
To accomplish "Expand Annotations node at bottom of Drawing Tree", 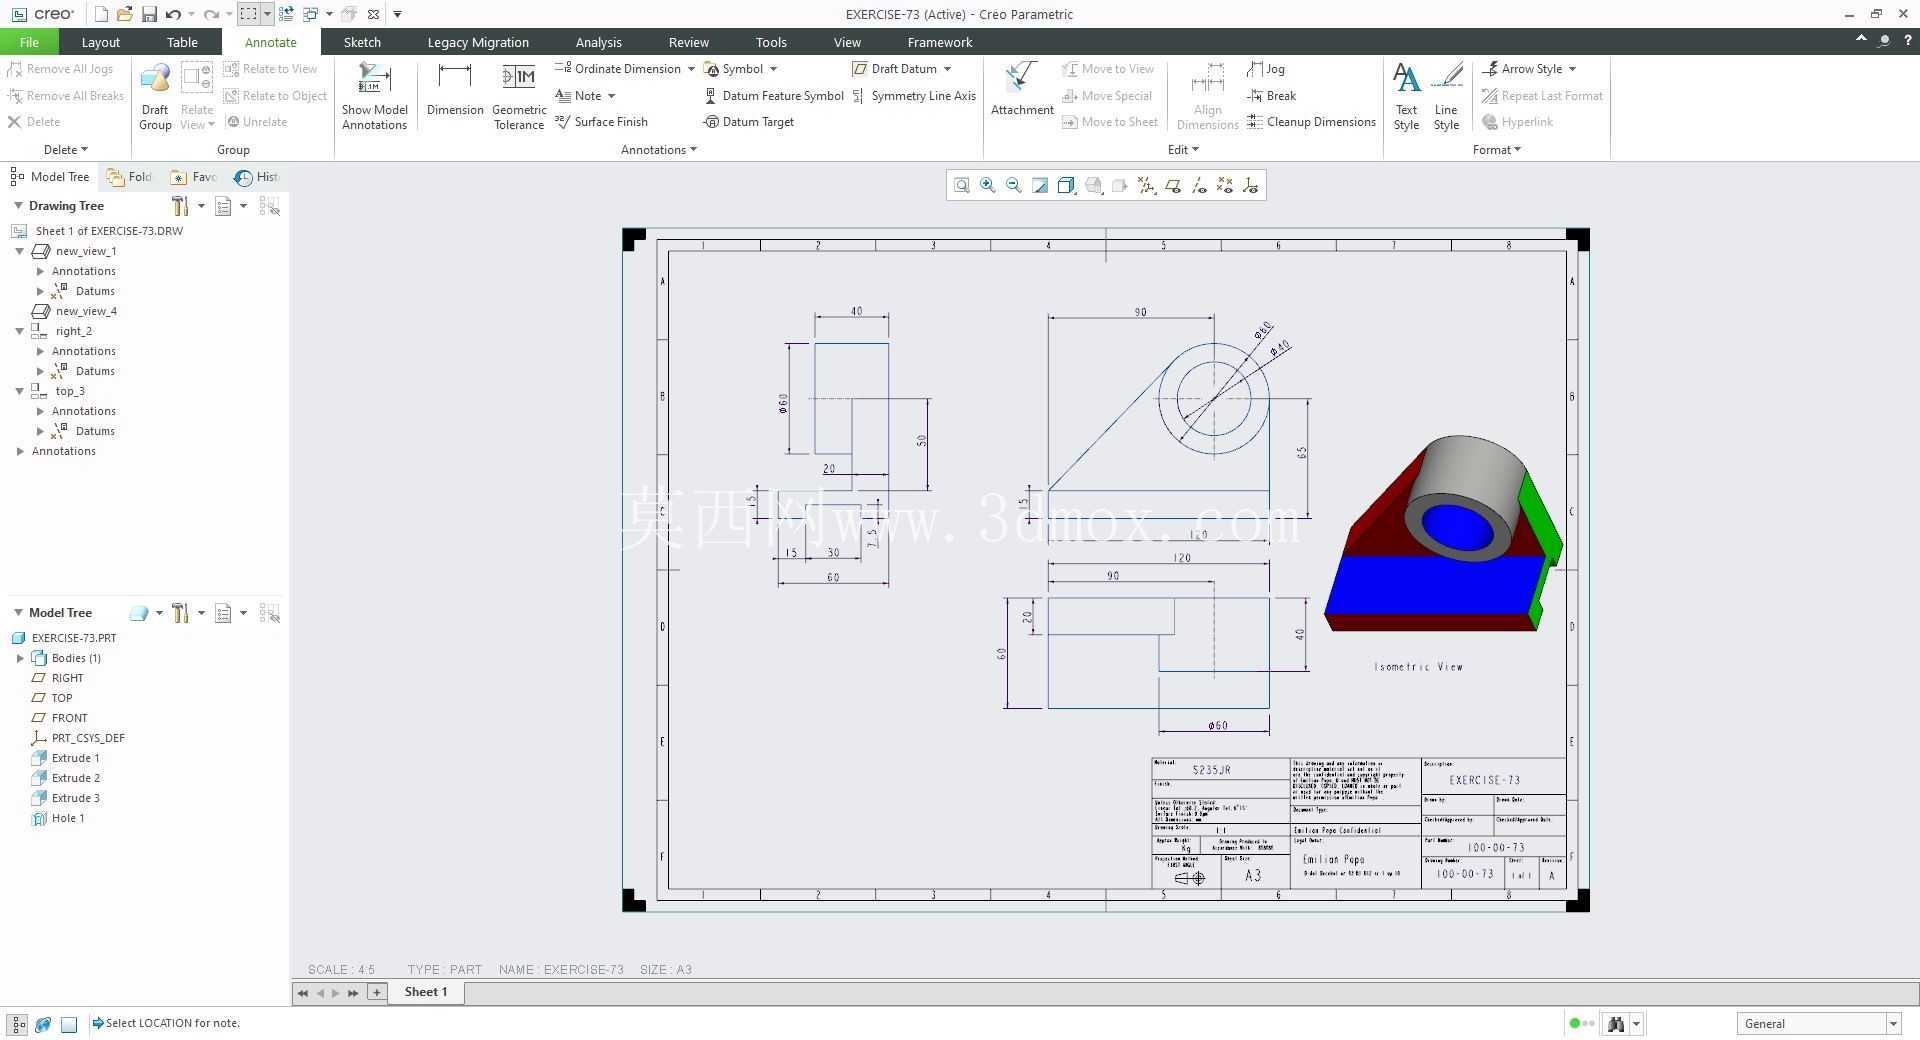I will 20,451.
